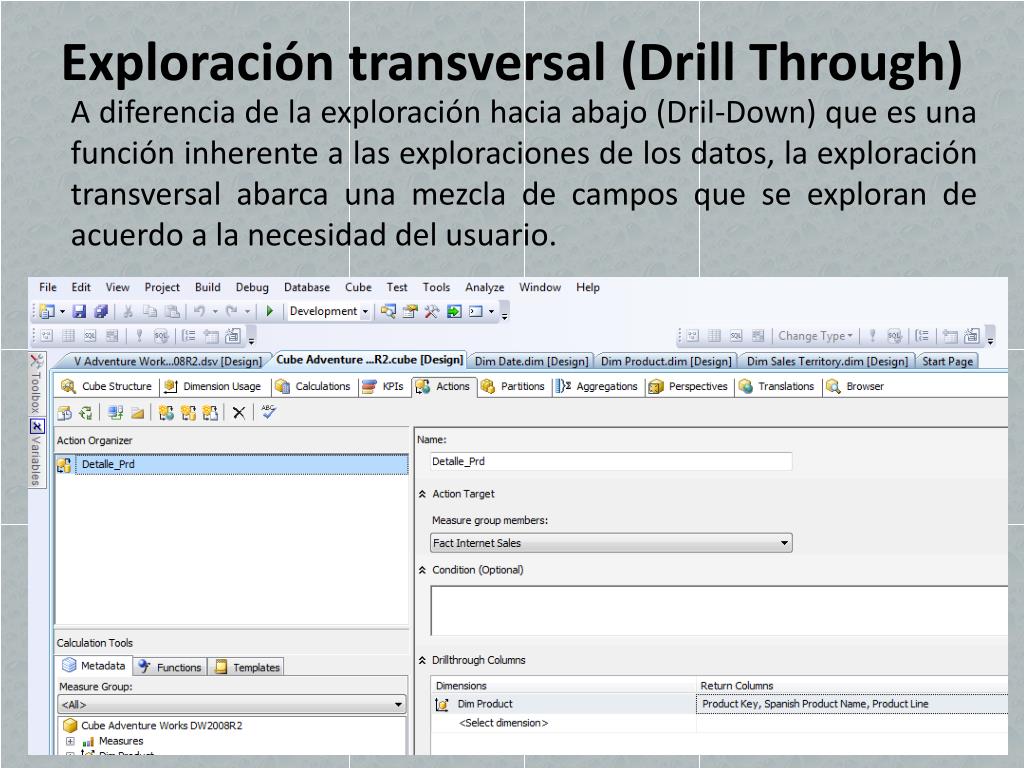Switch to Cube Structure tab
Viewport: 1024px width, 768px height.
106,387
